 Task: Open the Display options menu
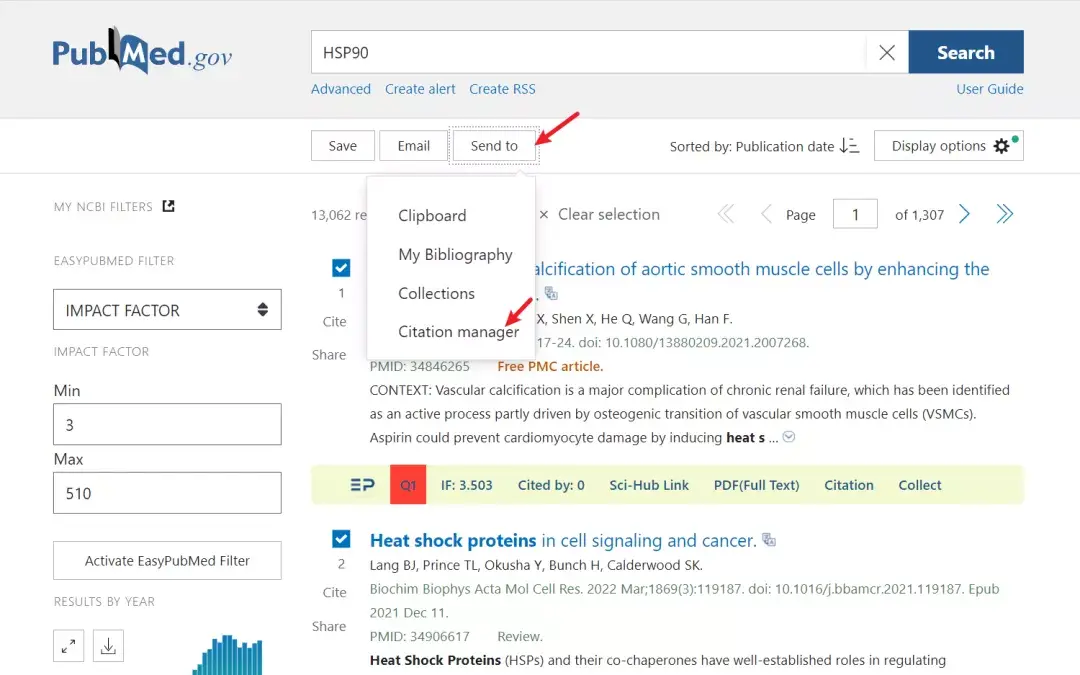pyautogui.click(x=948, y=146)
